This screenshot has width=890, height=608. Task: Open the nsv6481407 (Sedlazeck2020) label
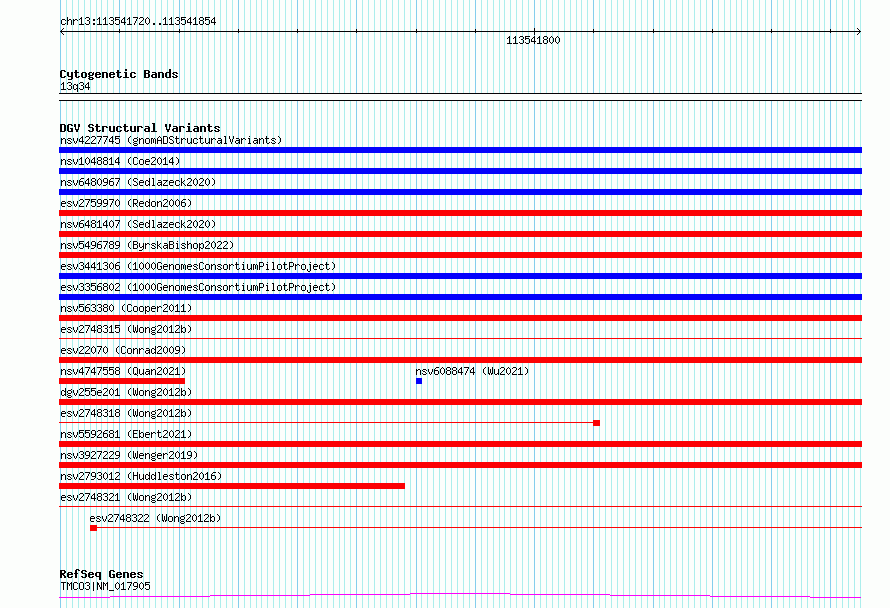[x=138, y=224]
